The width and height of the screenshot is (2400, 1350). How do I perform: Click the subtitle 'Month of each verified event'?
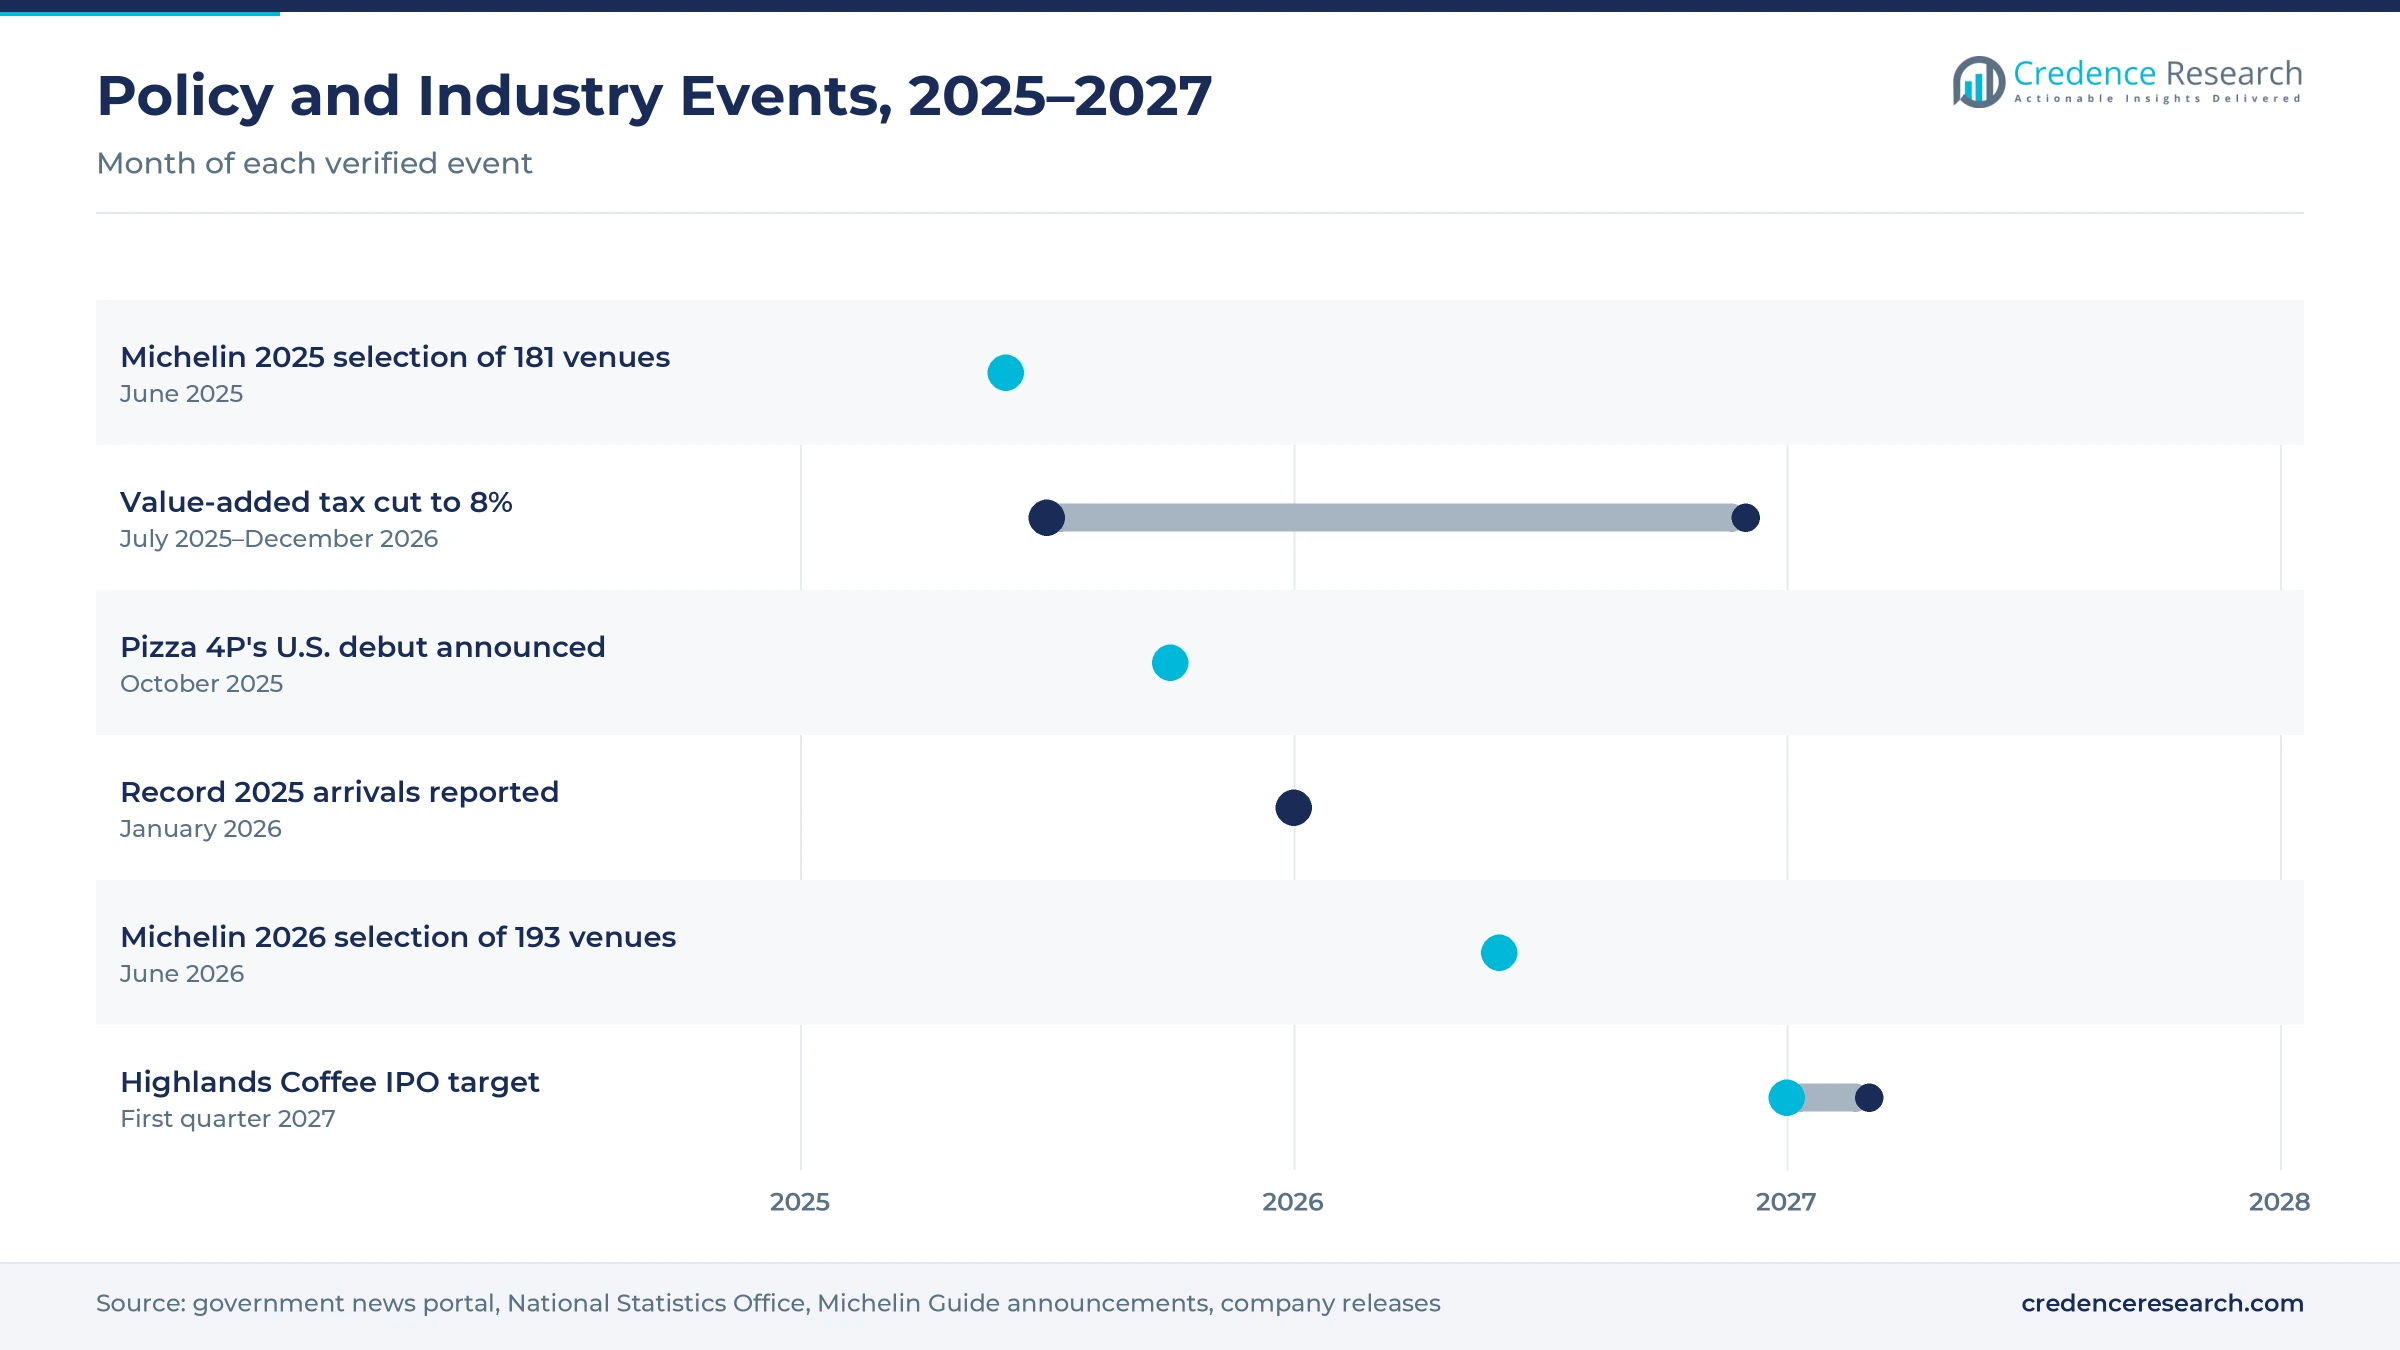[314, 163]
